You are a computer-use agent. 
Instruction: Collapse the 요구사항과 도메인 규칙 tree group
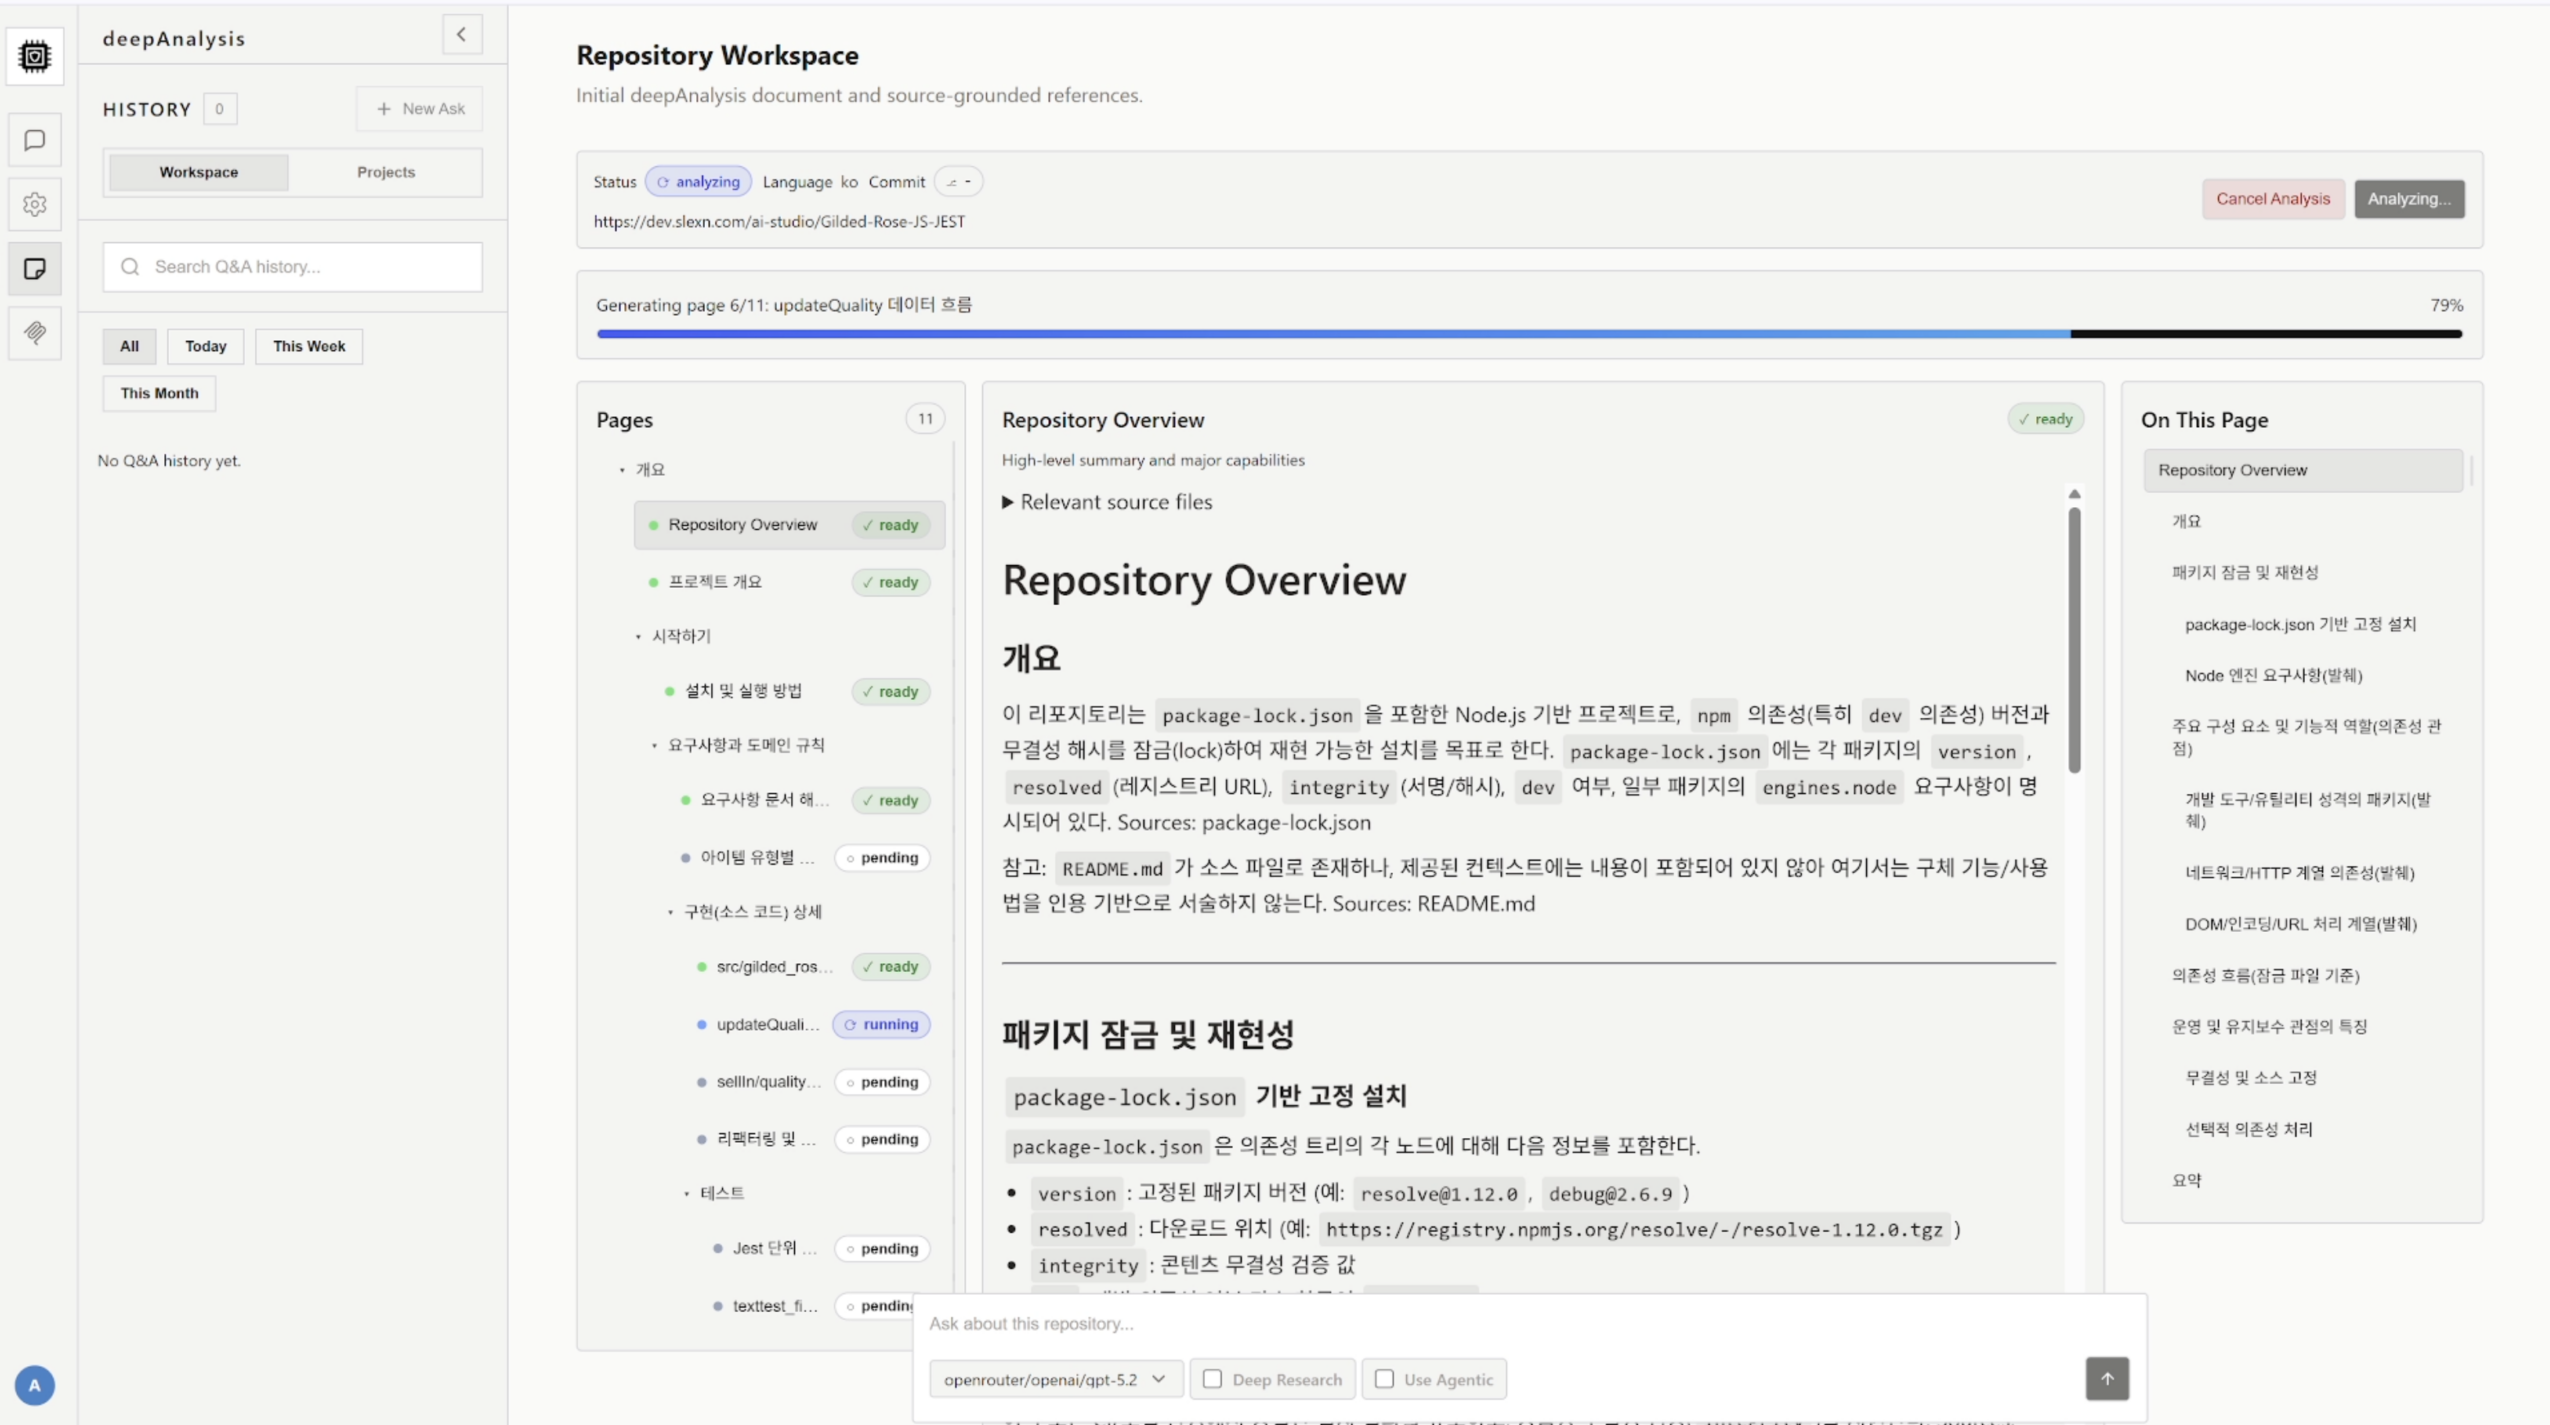(x=654, y=746)
